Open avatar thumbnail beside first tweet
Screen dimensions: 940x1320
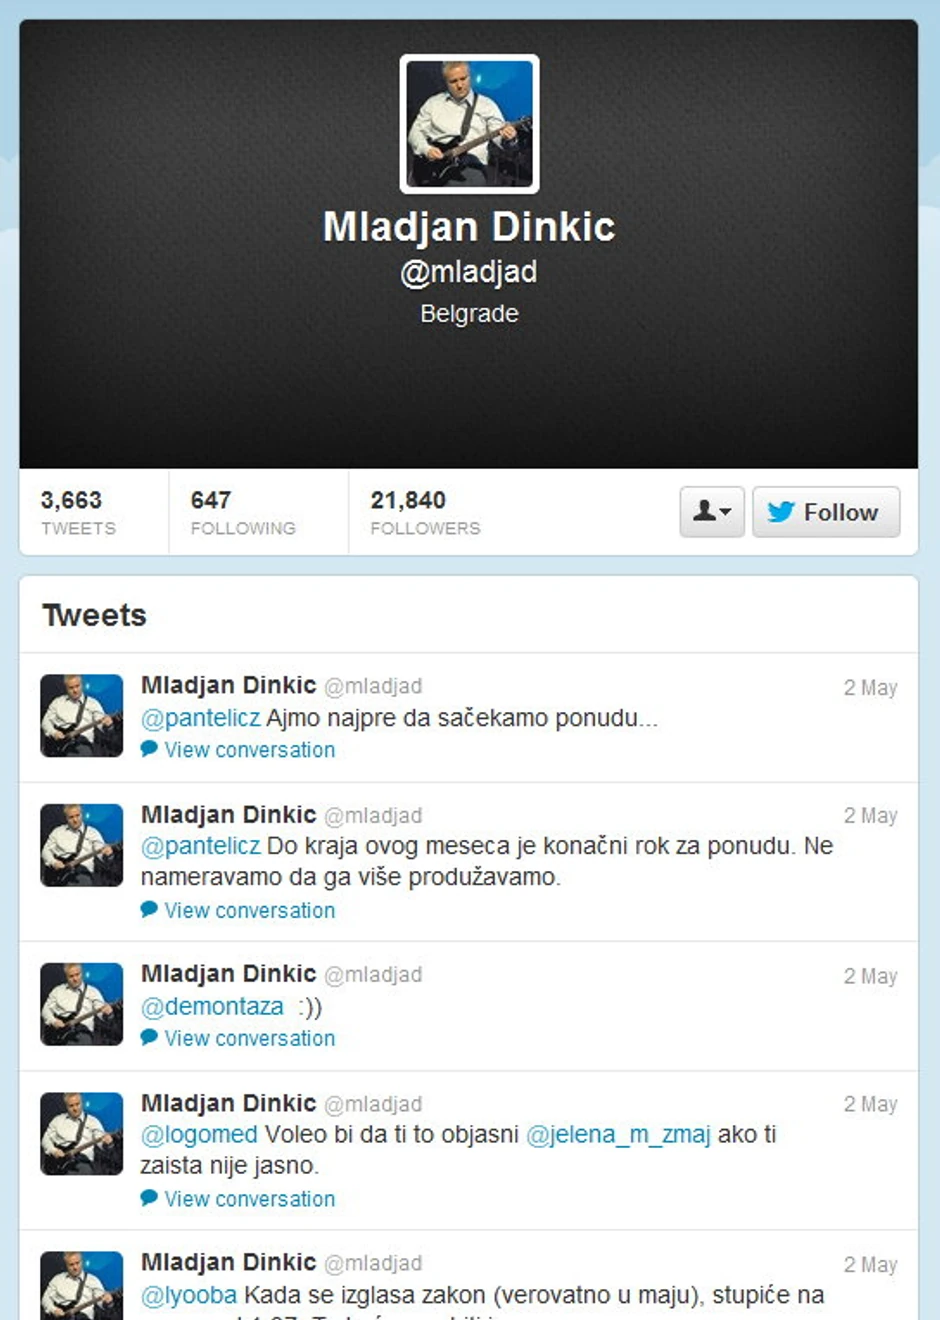pyautogui.click(x=82, y=715)
